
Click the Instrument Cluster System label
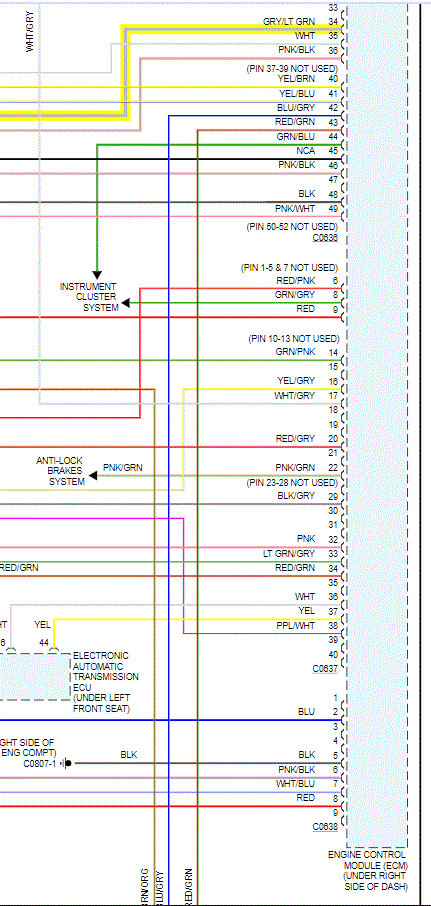point(88,297)
